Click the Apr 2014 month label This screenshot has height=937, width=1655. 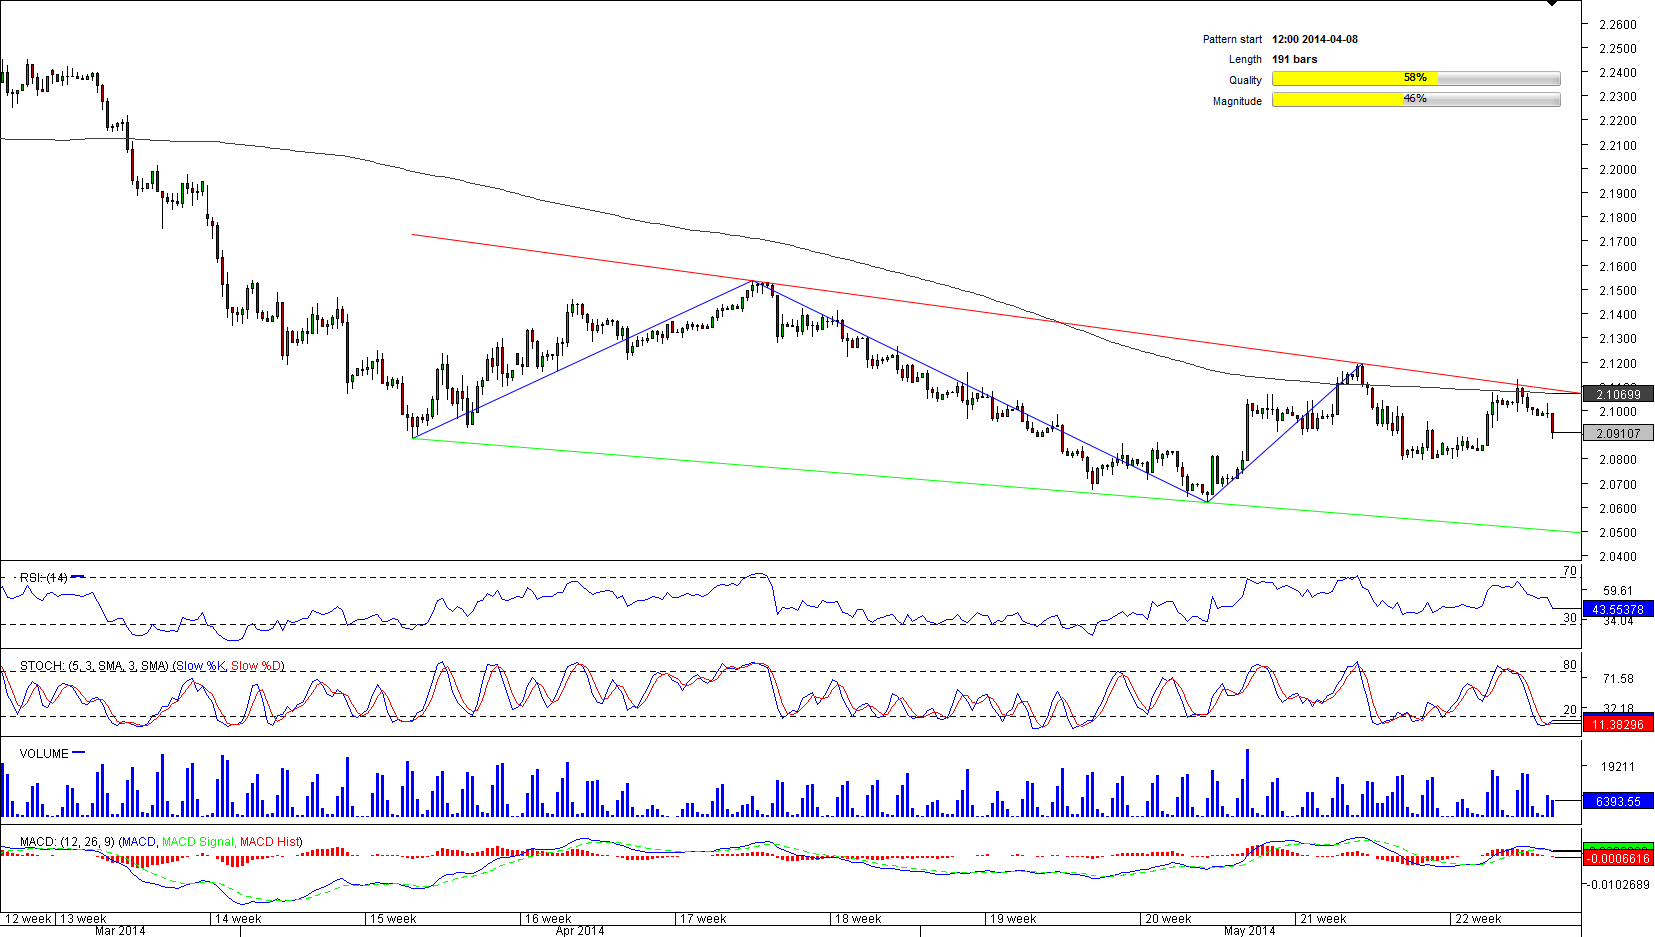click(x=580, y=931)
